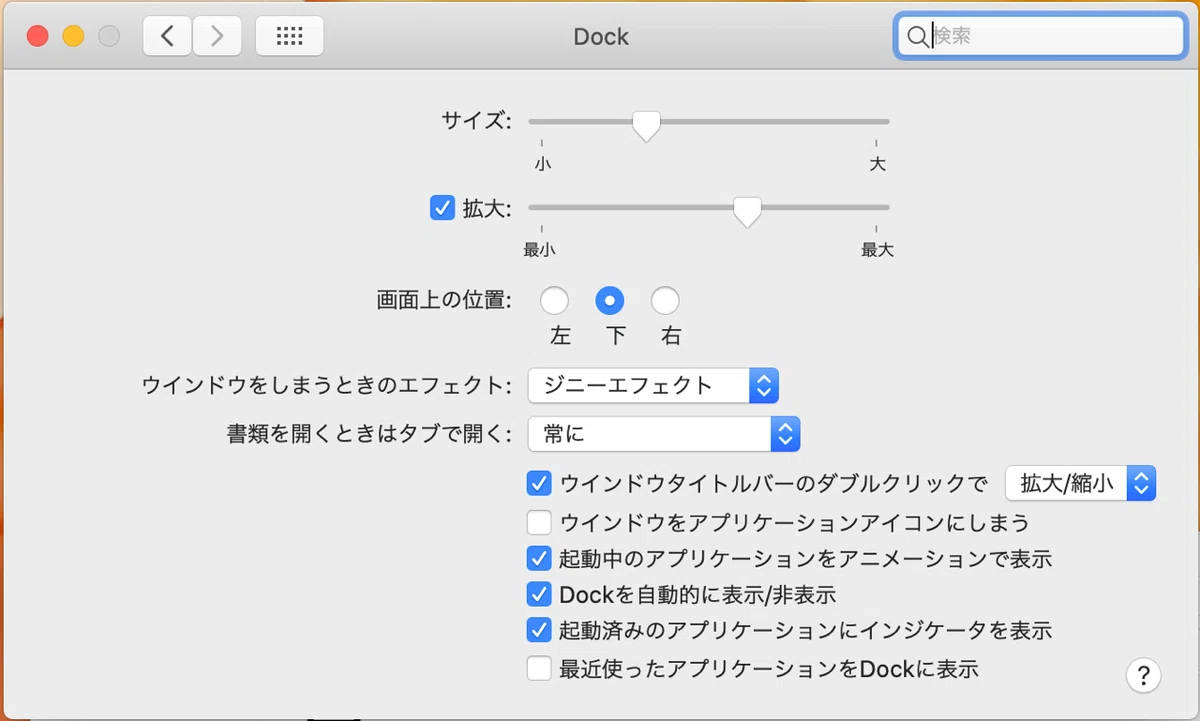Uncheck 起動済みのアプリケーションにインジケータを表示

pyautogui.click(x=539, y=631)
